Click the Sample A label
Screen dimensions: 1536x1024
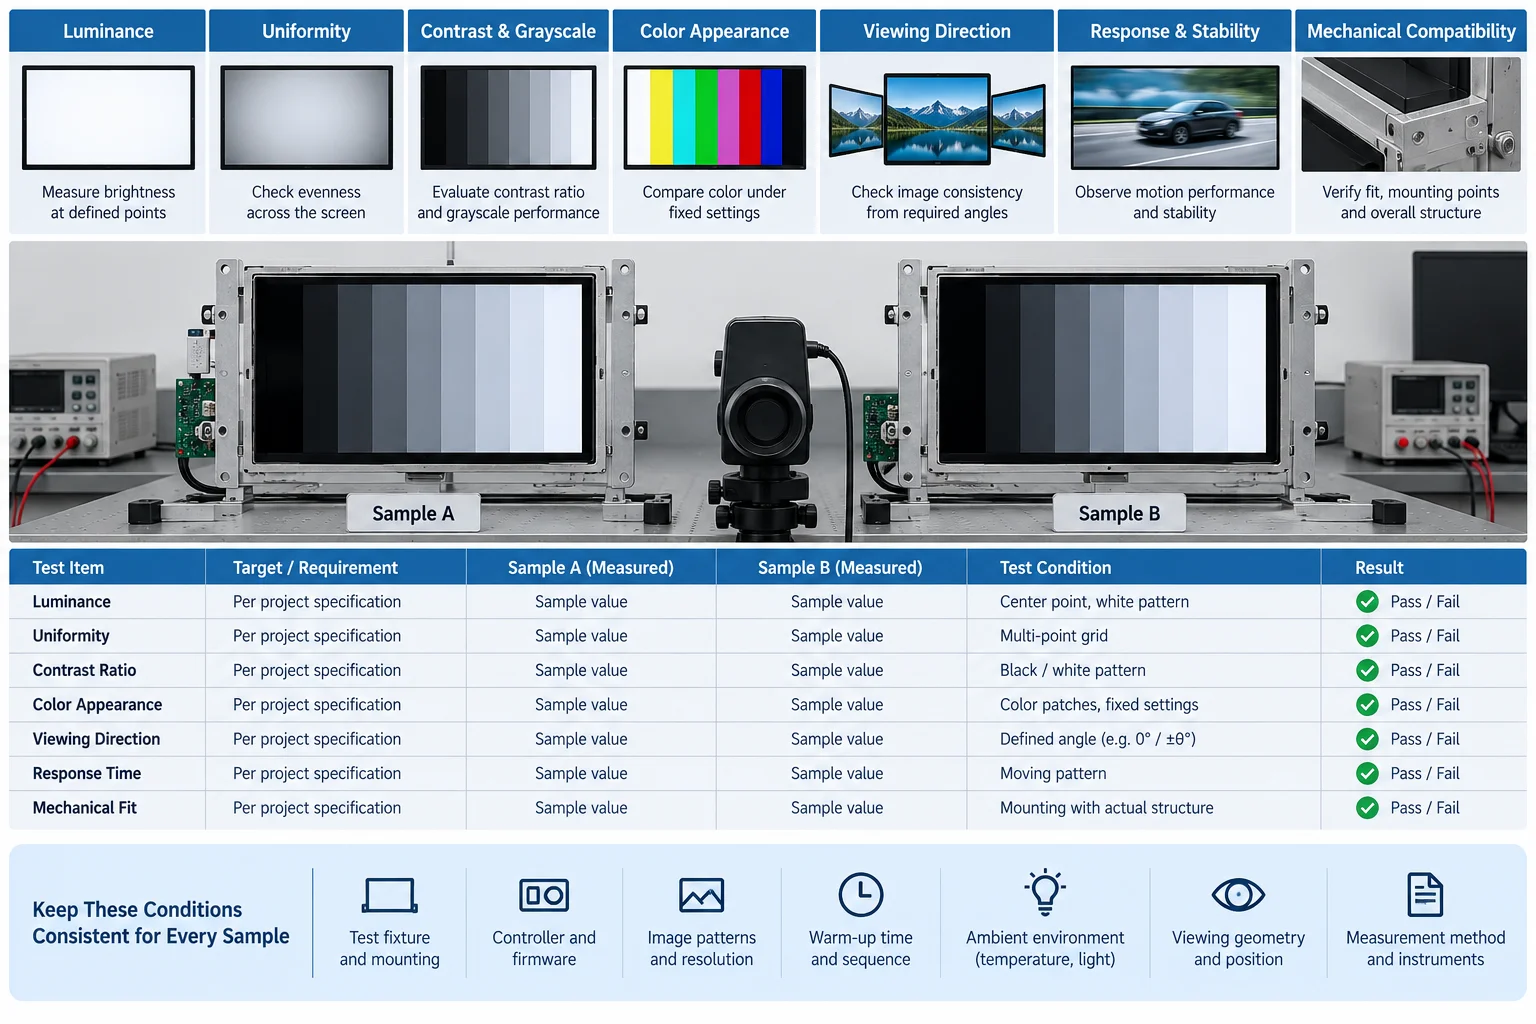(x=413, y=513)
